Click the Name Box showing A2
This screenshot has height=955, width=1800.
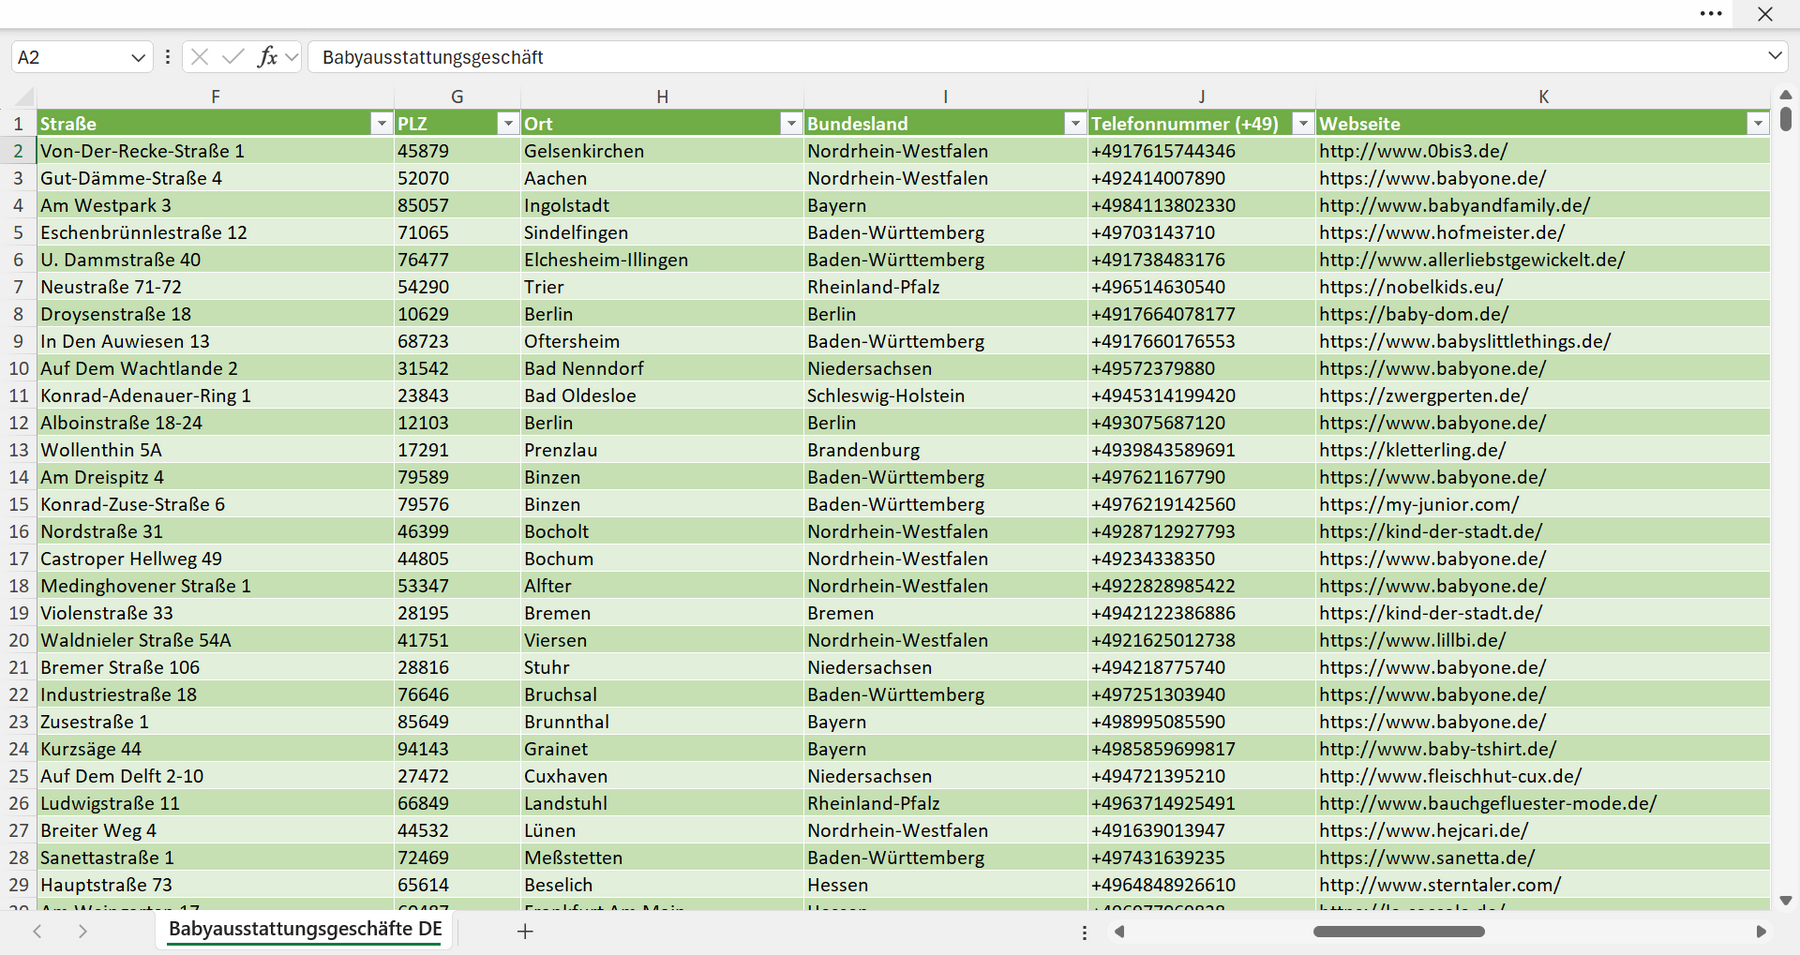point(70,57)
